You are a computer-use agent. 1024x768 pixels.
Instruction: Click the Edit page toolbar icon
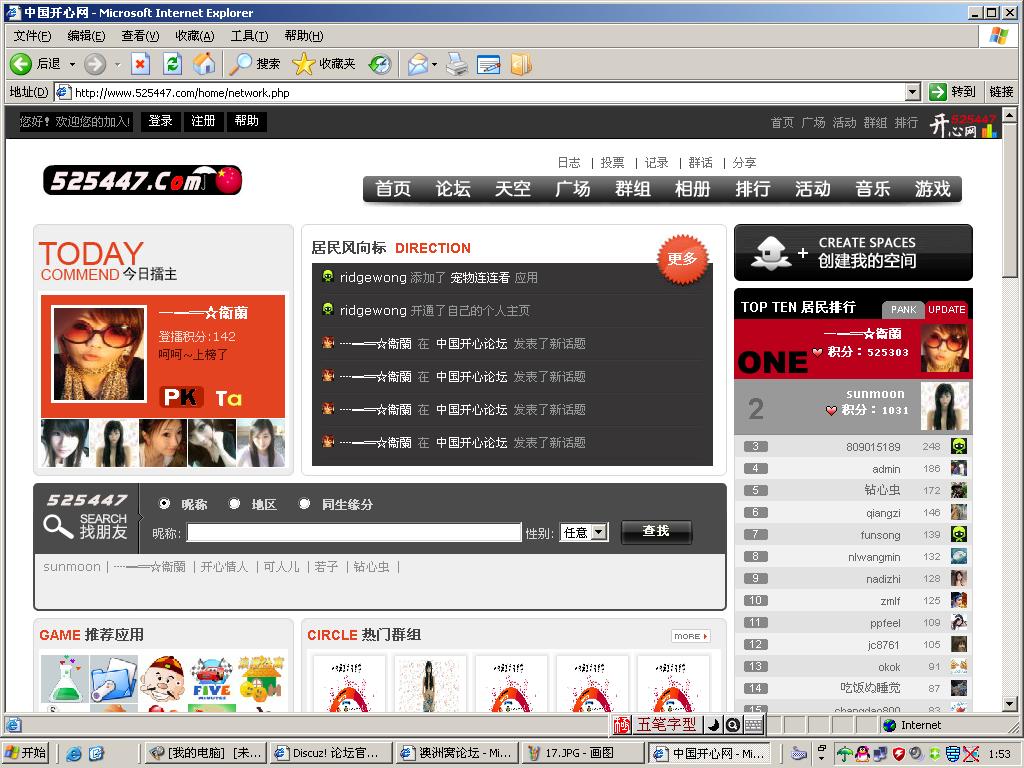click(488, 63)
